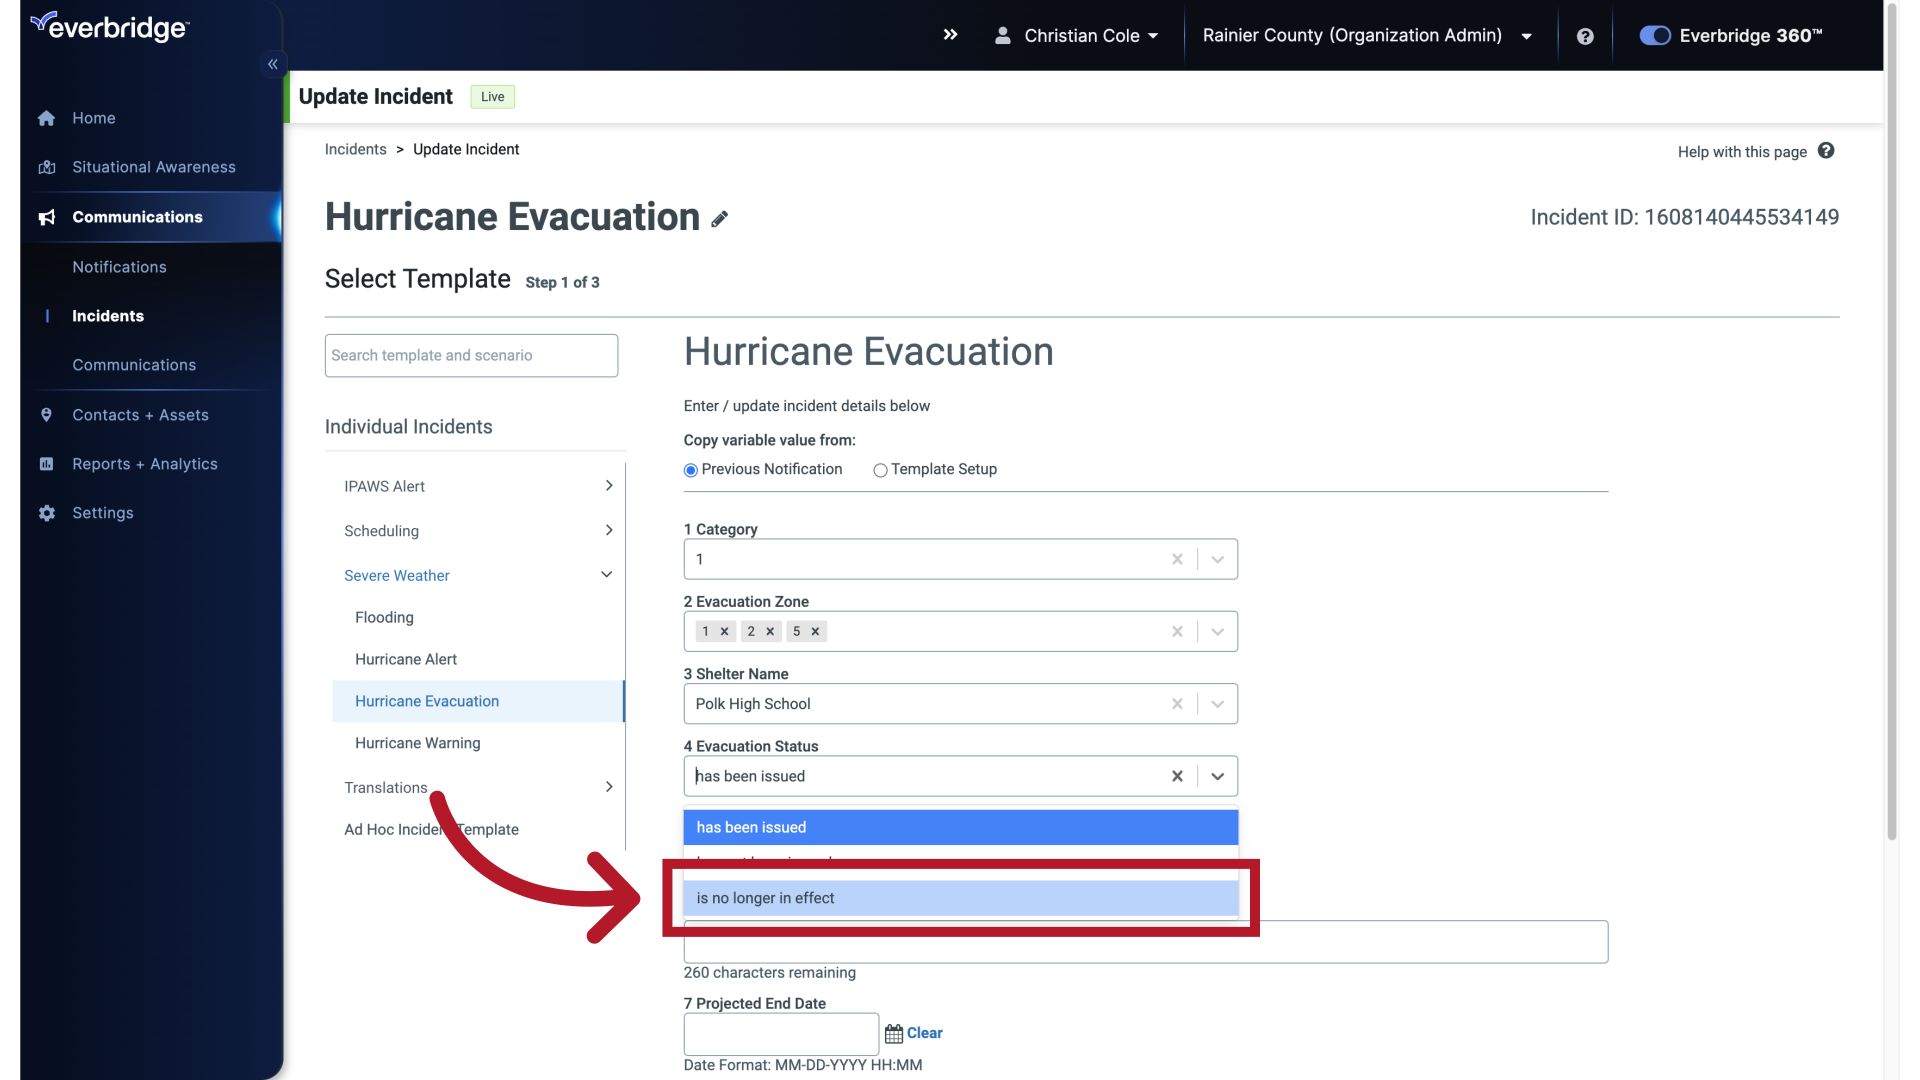Click the Projected End Date input field
Viewport: 1920px width, 1080px height.
(781, 1034)
